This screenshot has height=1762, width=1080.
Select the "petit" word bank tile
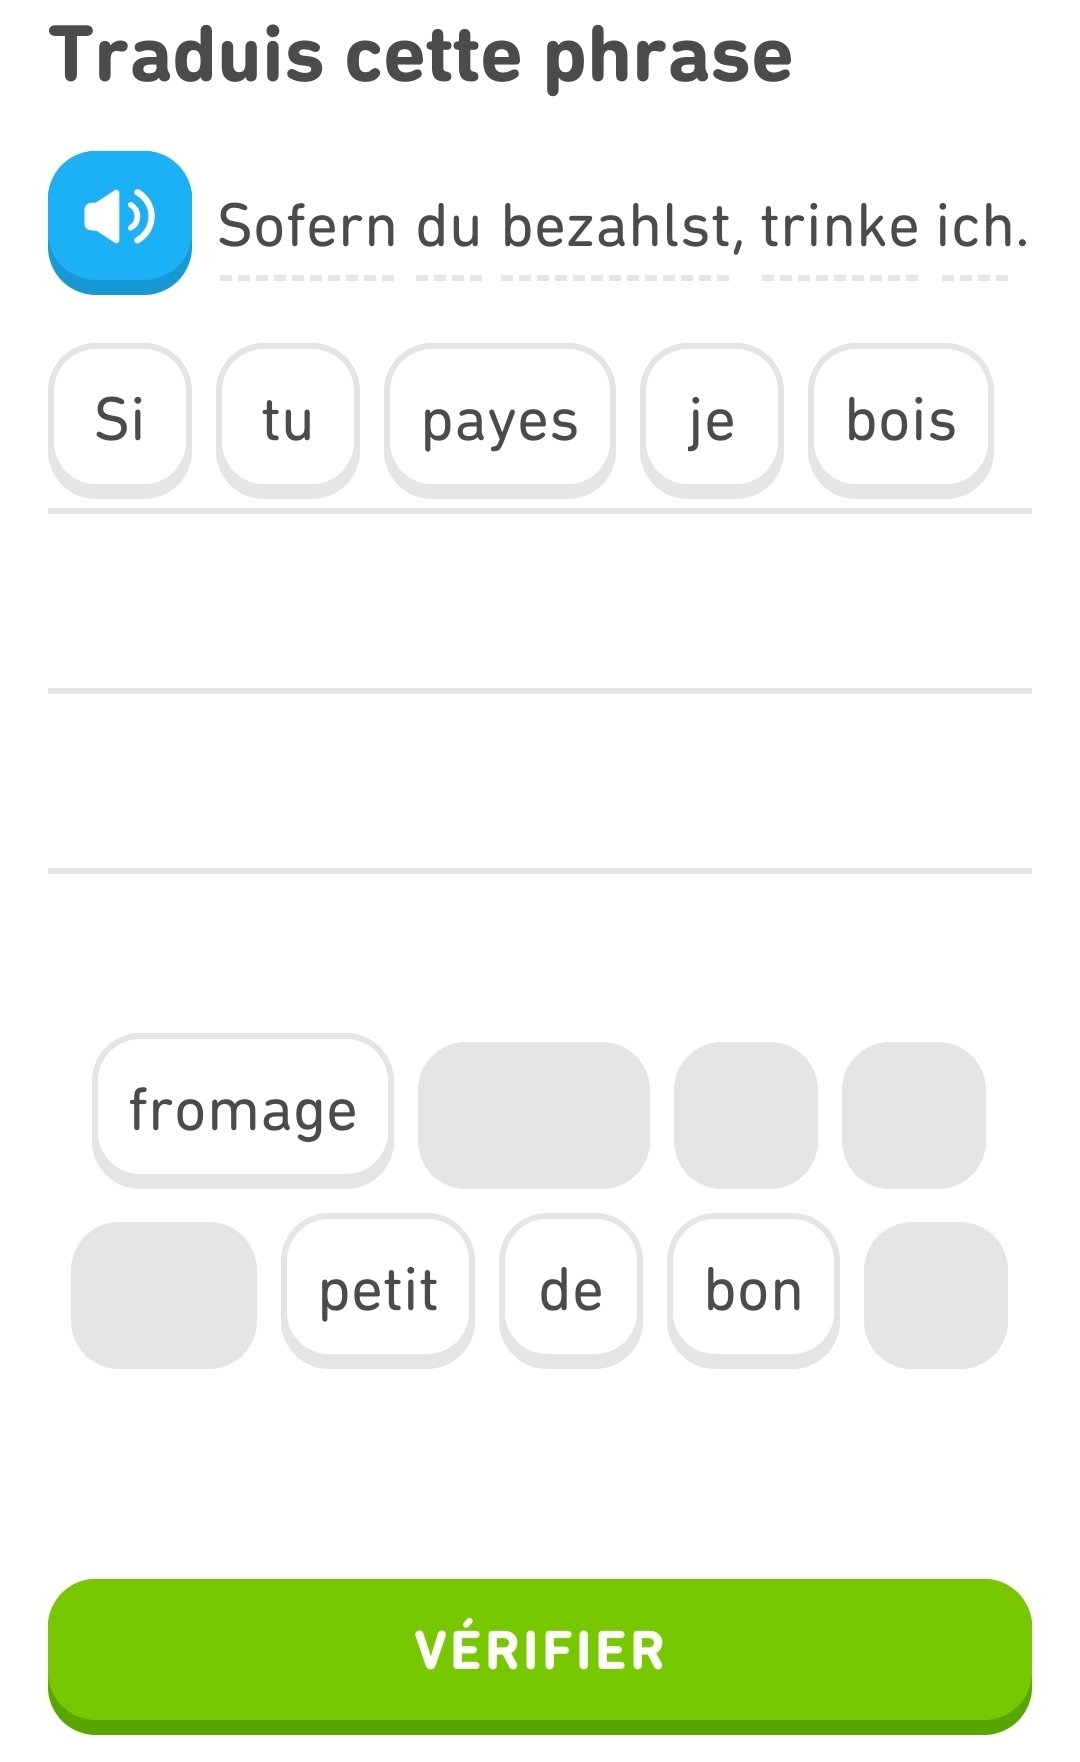(378, 1290)
